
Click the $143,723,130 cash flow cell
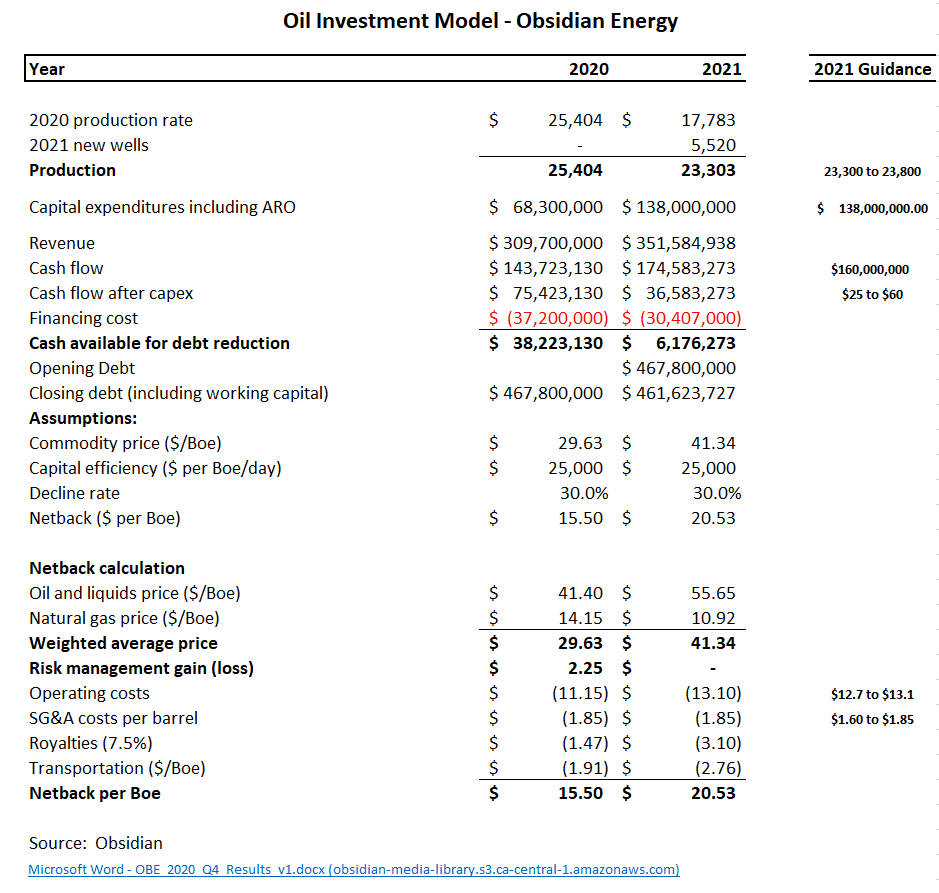(546, 268)
